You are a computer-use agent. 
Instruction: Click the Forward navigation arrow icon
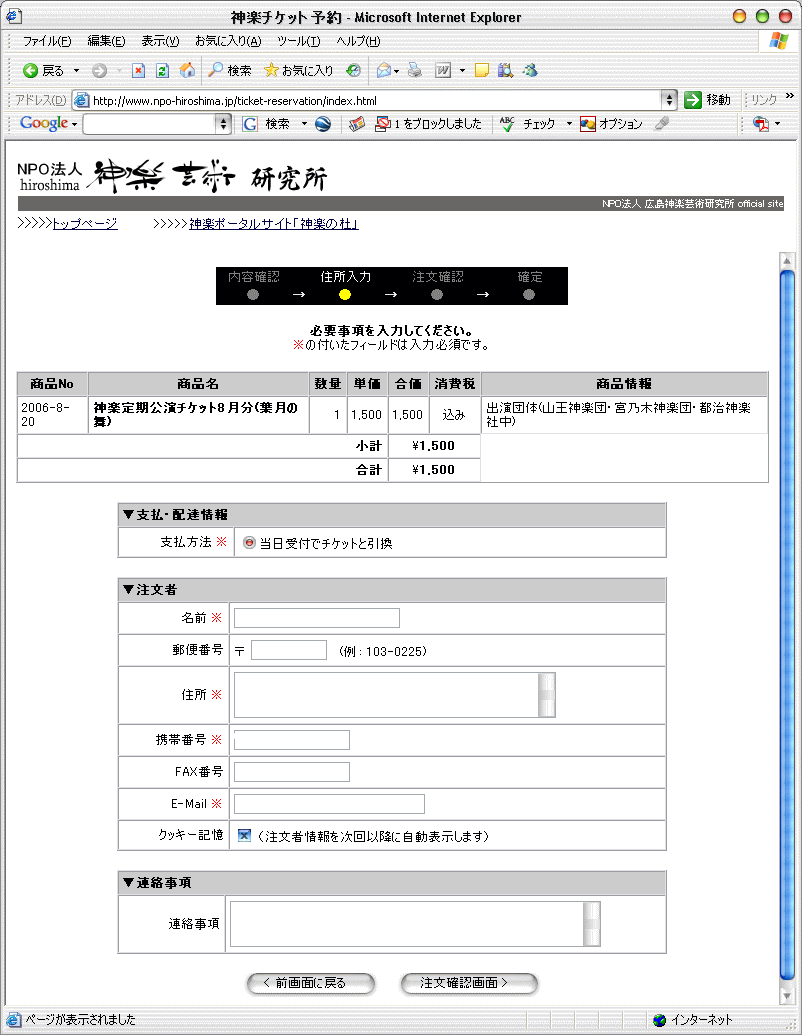pos(99,71)
